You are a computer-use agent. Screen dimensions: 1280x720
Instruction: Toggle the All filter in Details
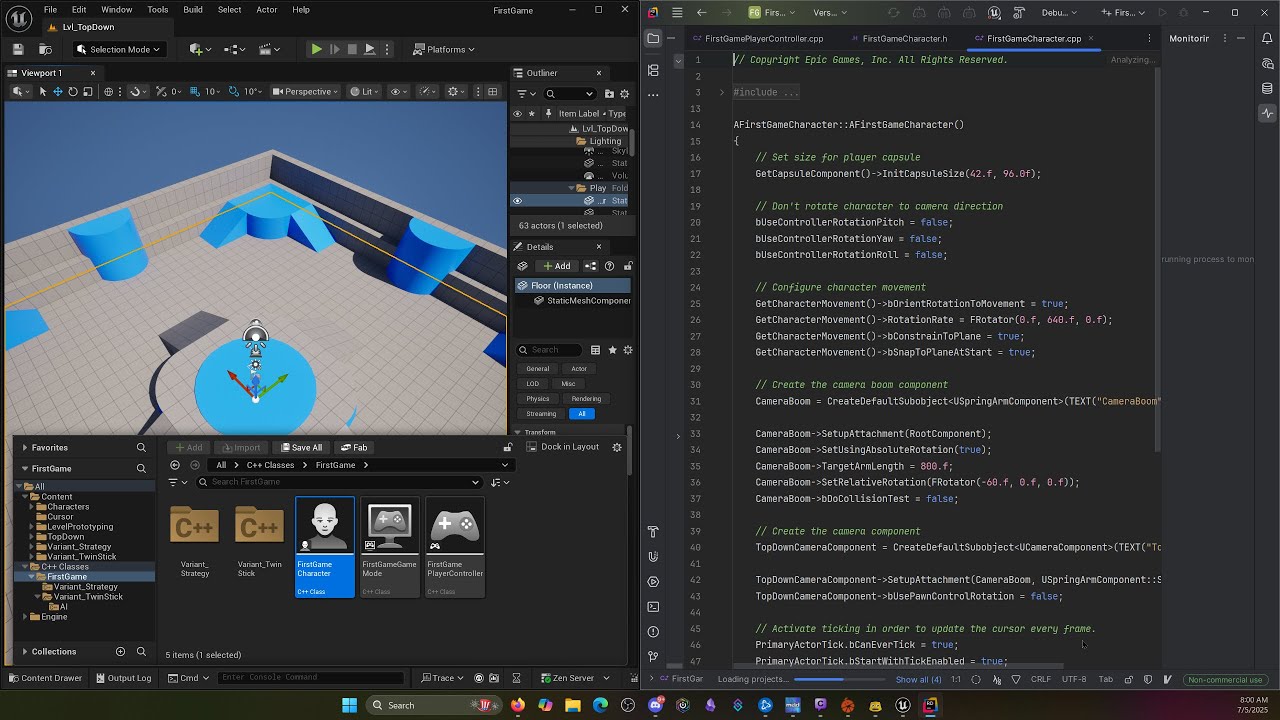click(582, 414)
